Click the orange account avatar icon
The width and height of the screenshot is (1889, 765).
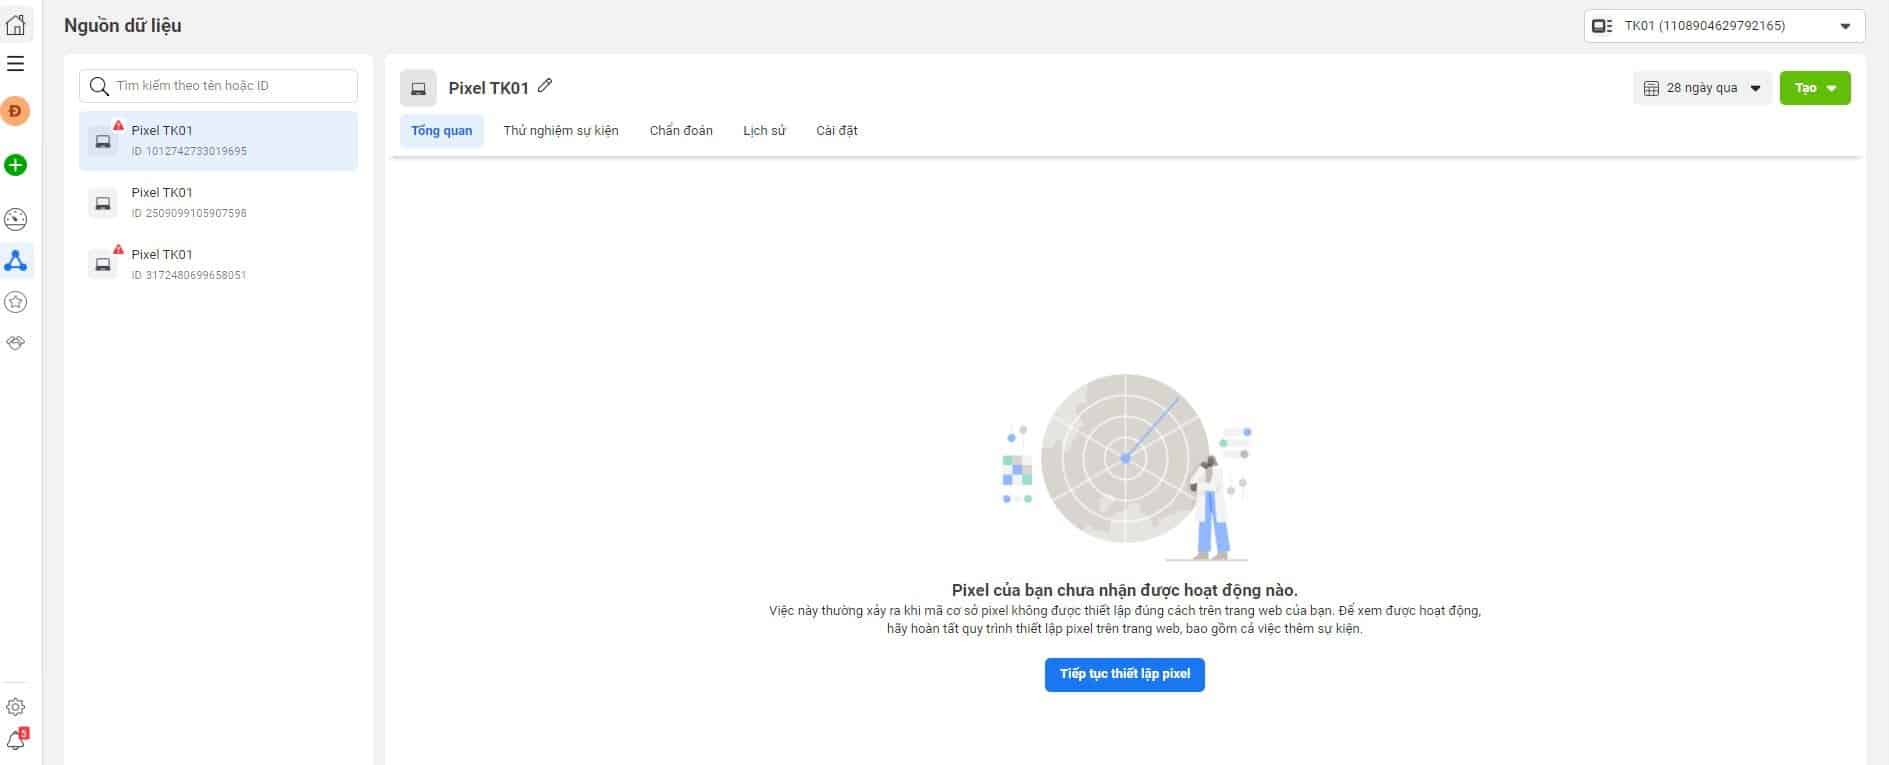16,111
